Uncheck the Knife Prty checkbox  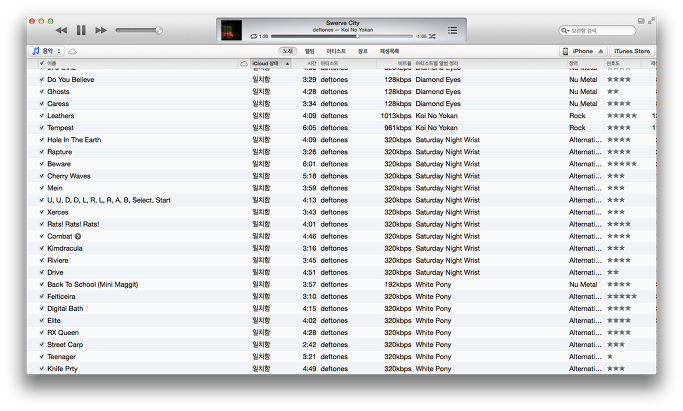point(42,369)
